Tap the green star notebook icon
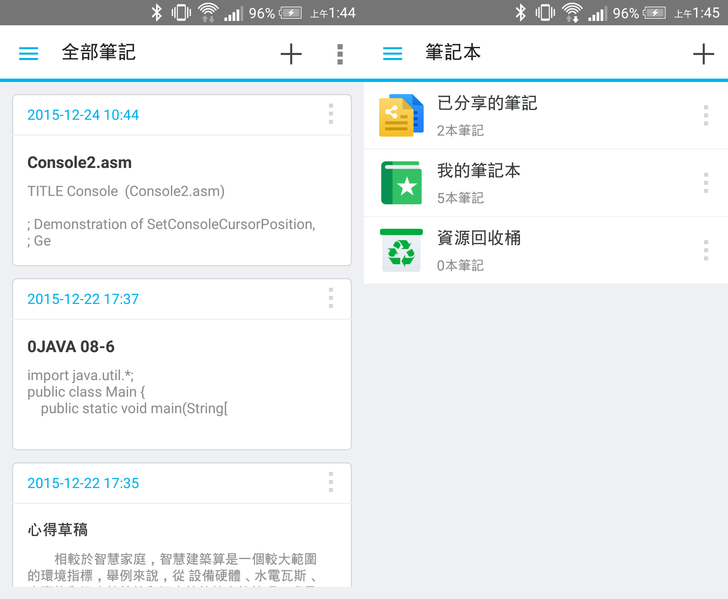This screenshot has height=599, width=728. 401,183
